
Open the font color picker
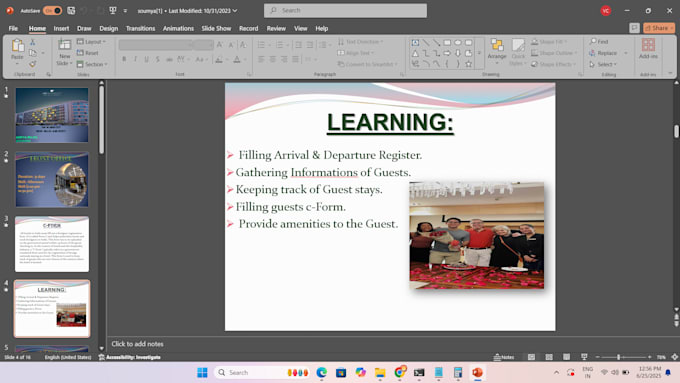(239, 59)
